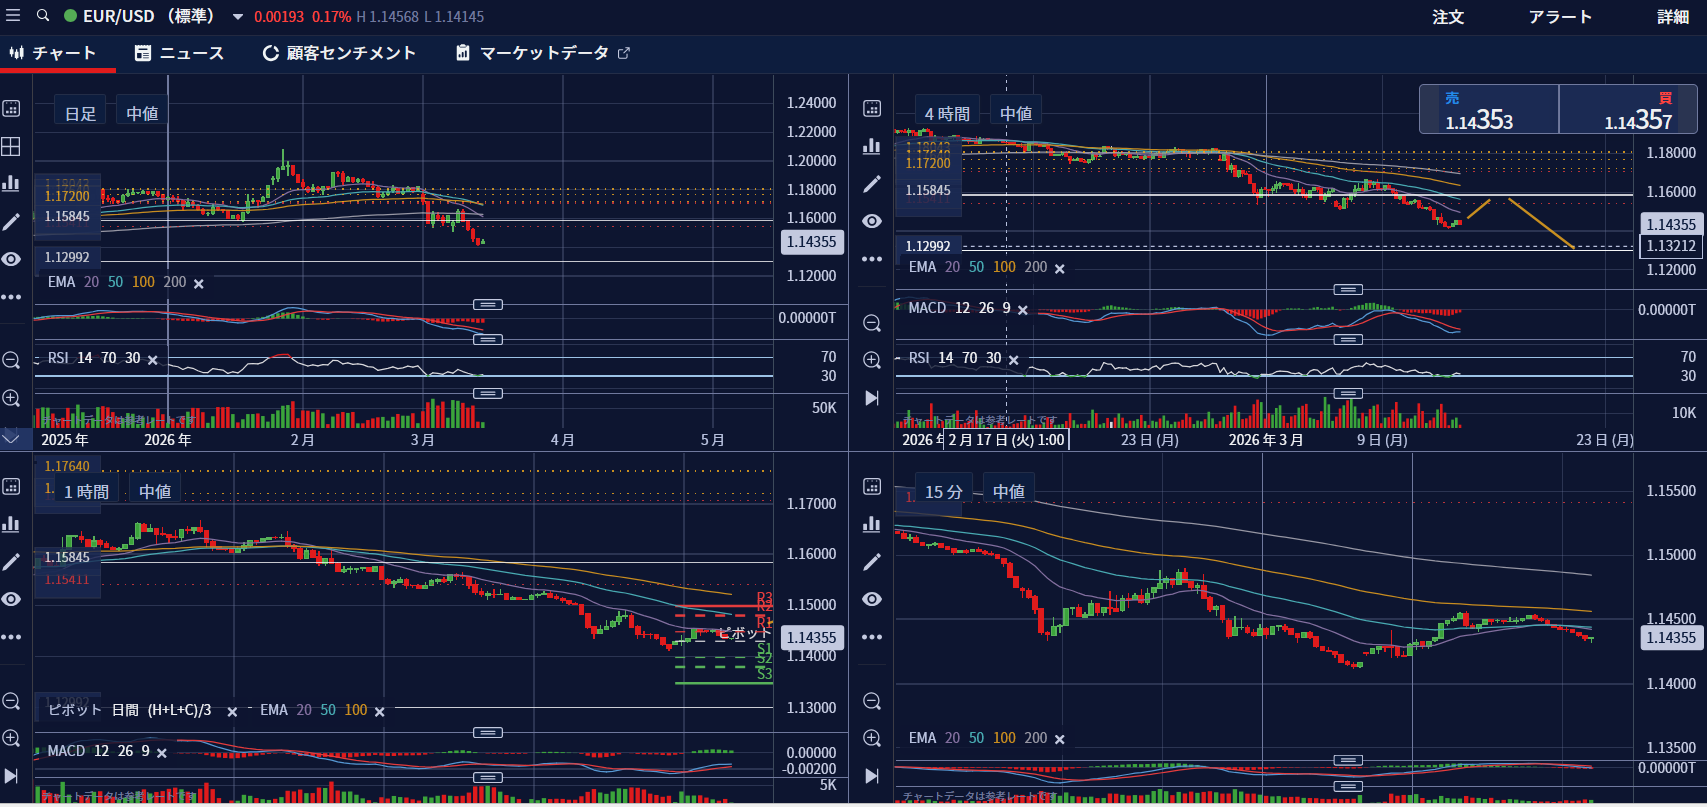1707x807 pixels.
Task: Open the 4時間 timeframe selector
Action: (947, 113)
